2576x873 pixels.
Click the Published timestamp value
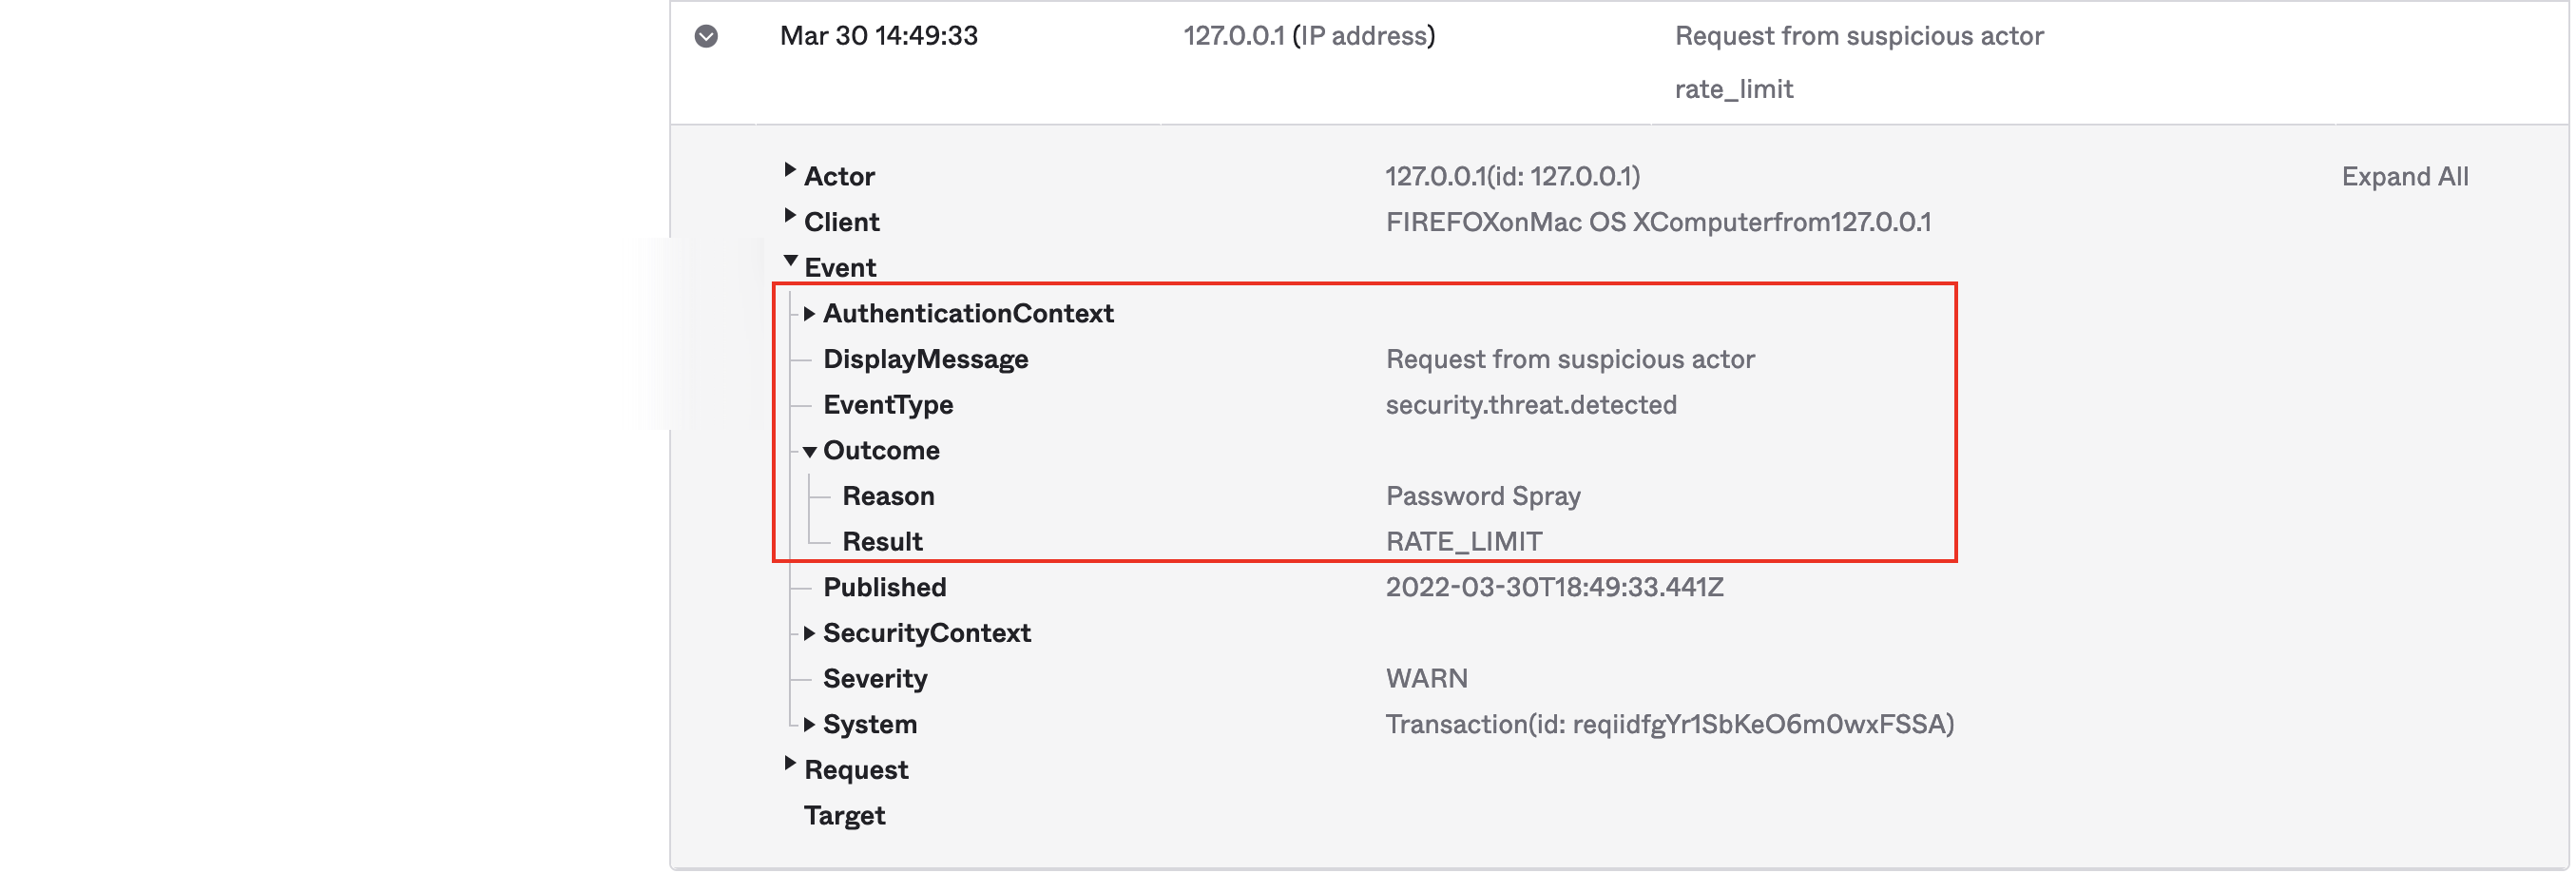1553,587
